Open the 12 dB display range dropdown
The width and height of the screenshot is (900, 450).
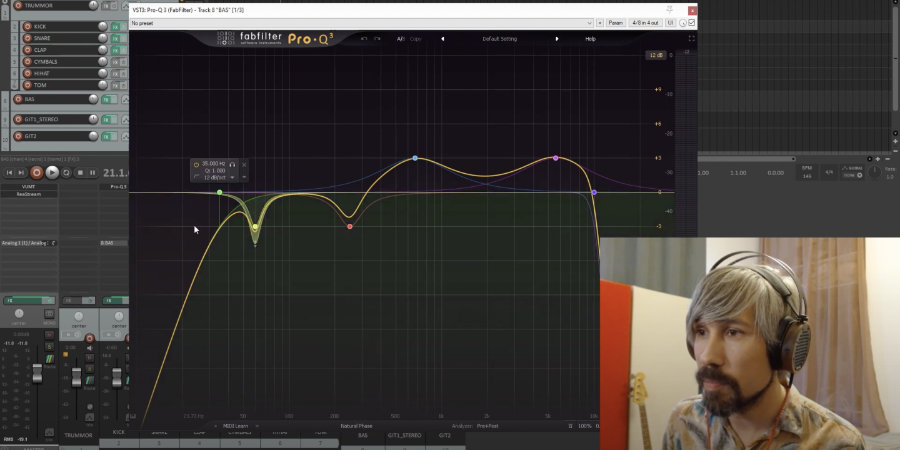click(657, 55)
